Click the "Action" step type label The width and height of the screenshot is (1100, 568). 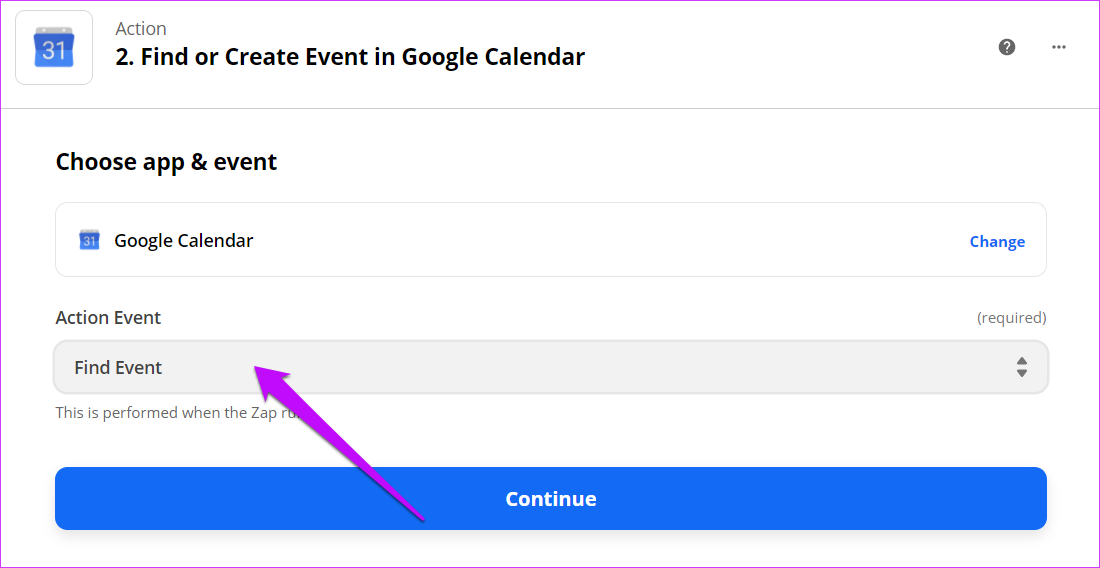point(141,28)
